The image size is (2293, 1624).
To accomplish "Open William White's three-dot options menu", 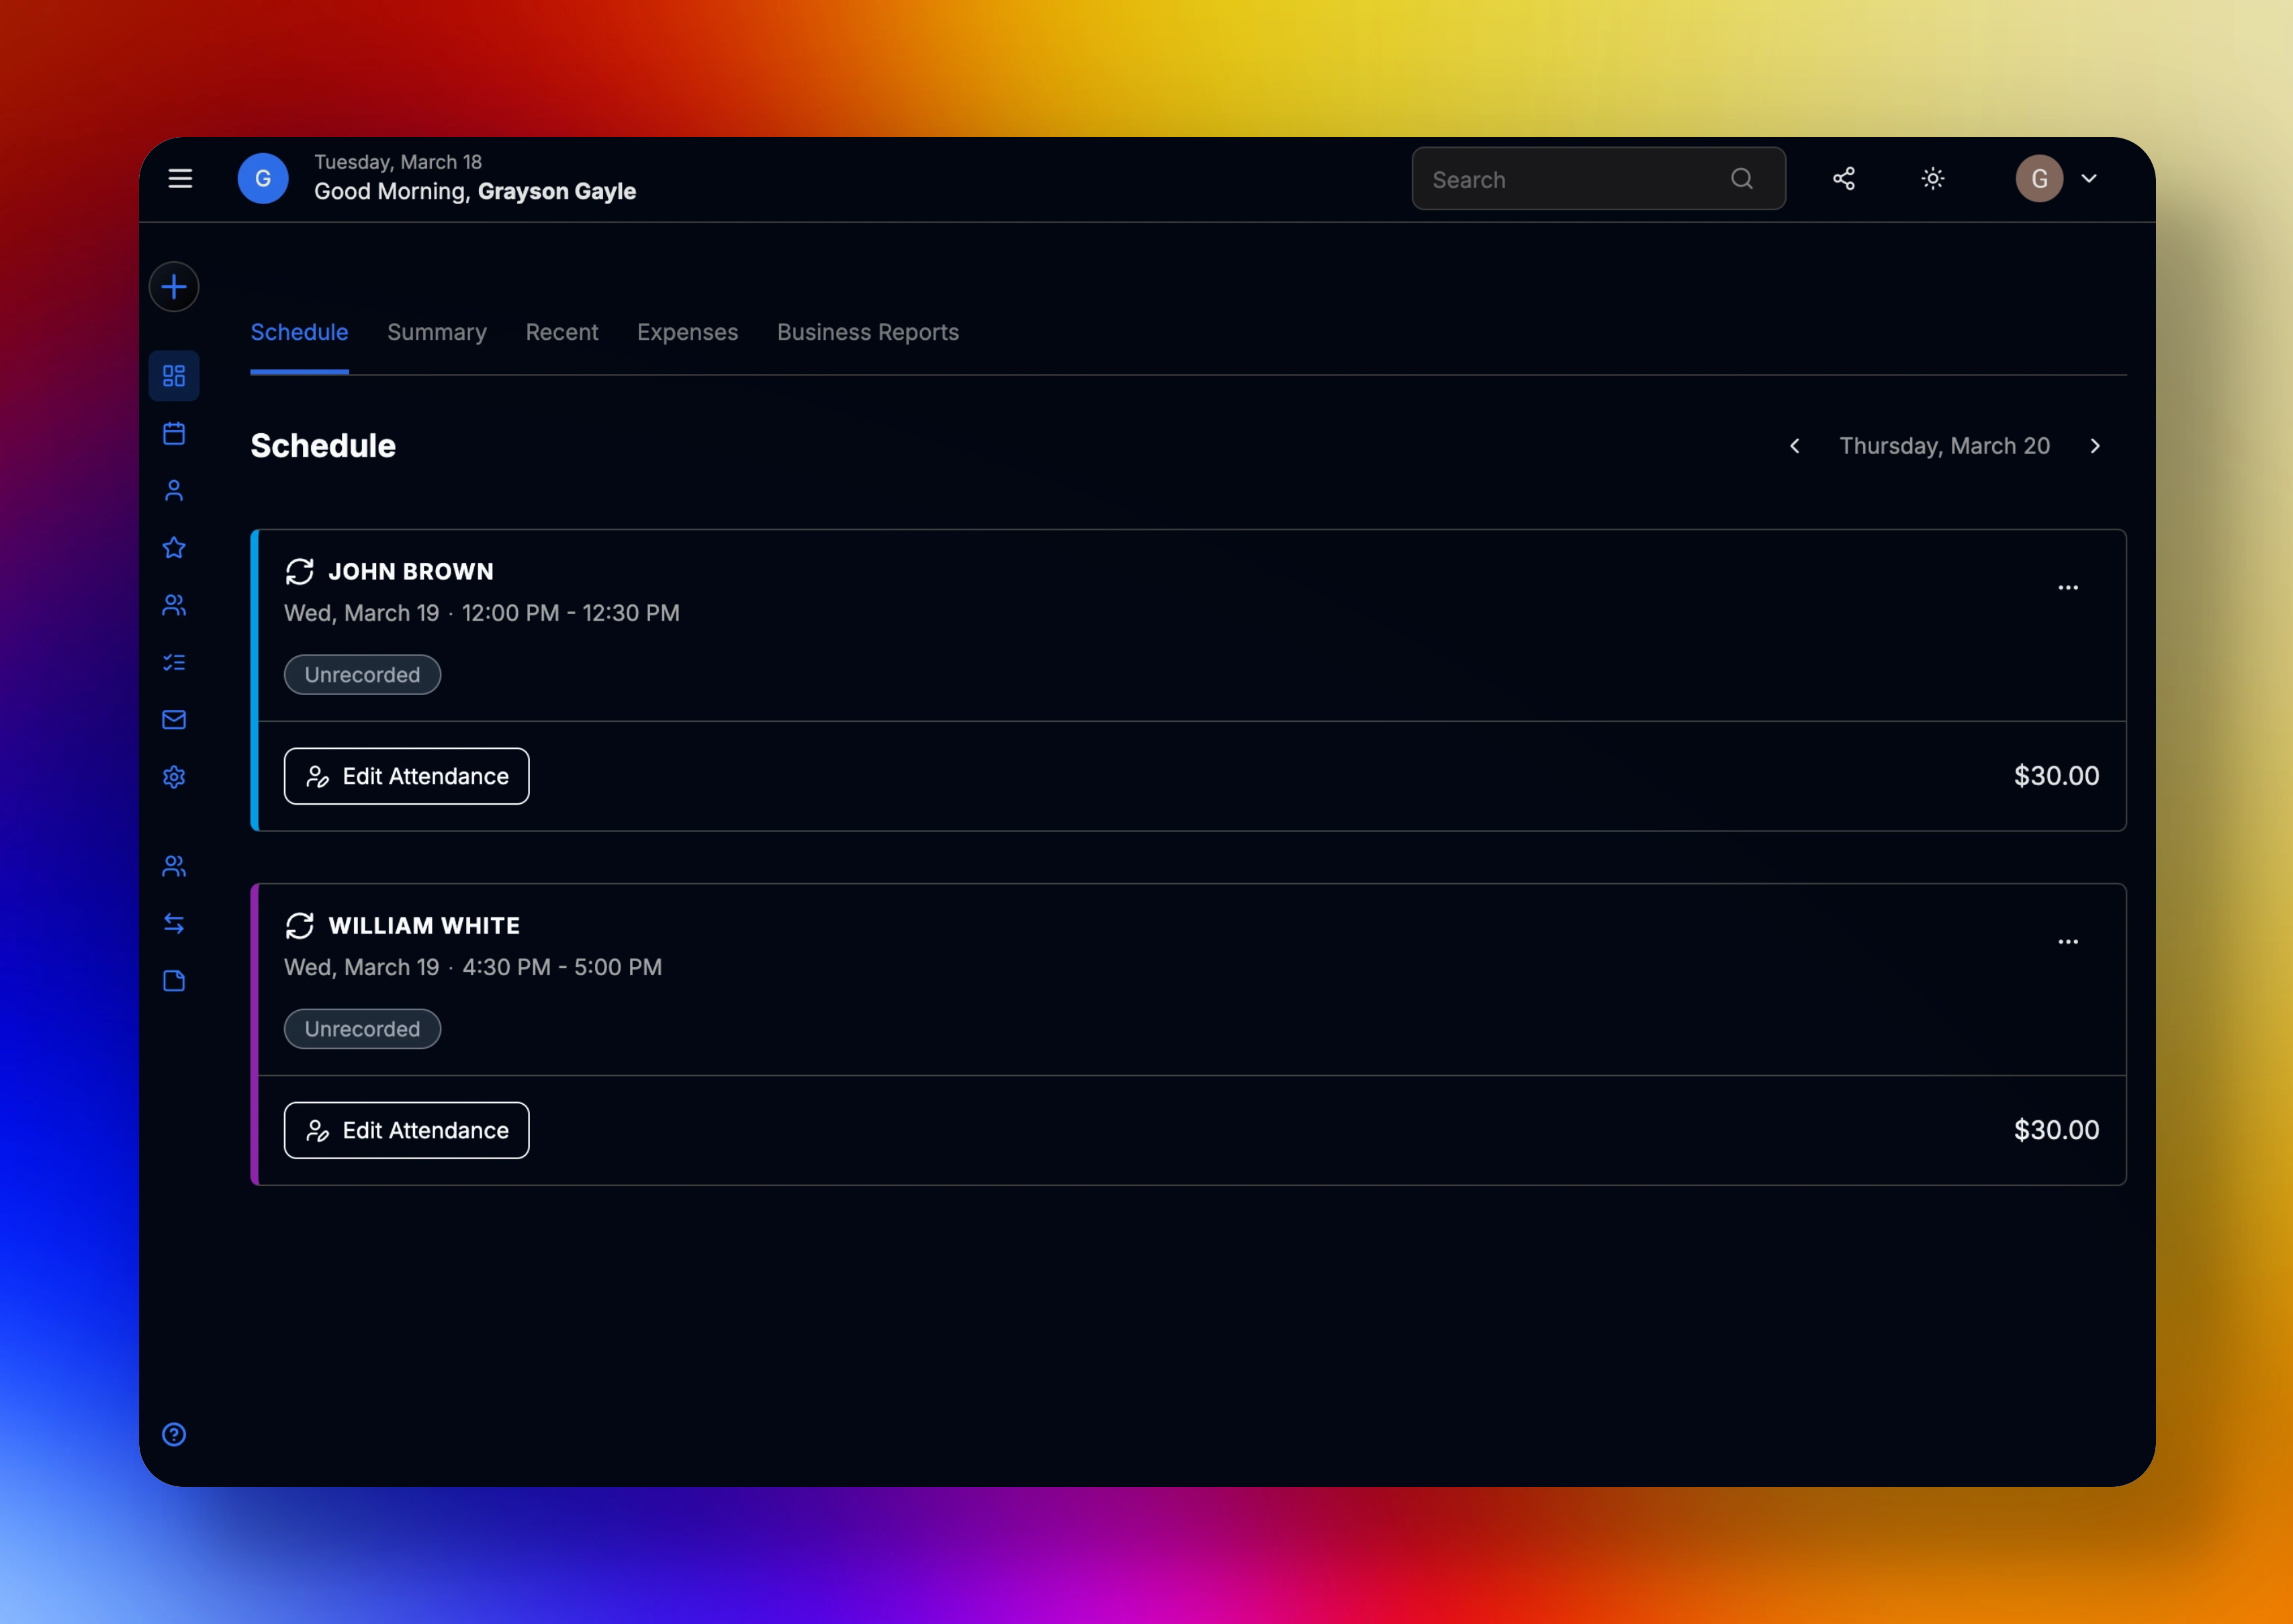I will pos(2068,942).
